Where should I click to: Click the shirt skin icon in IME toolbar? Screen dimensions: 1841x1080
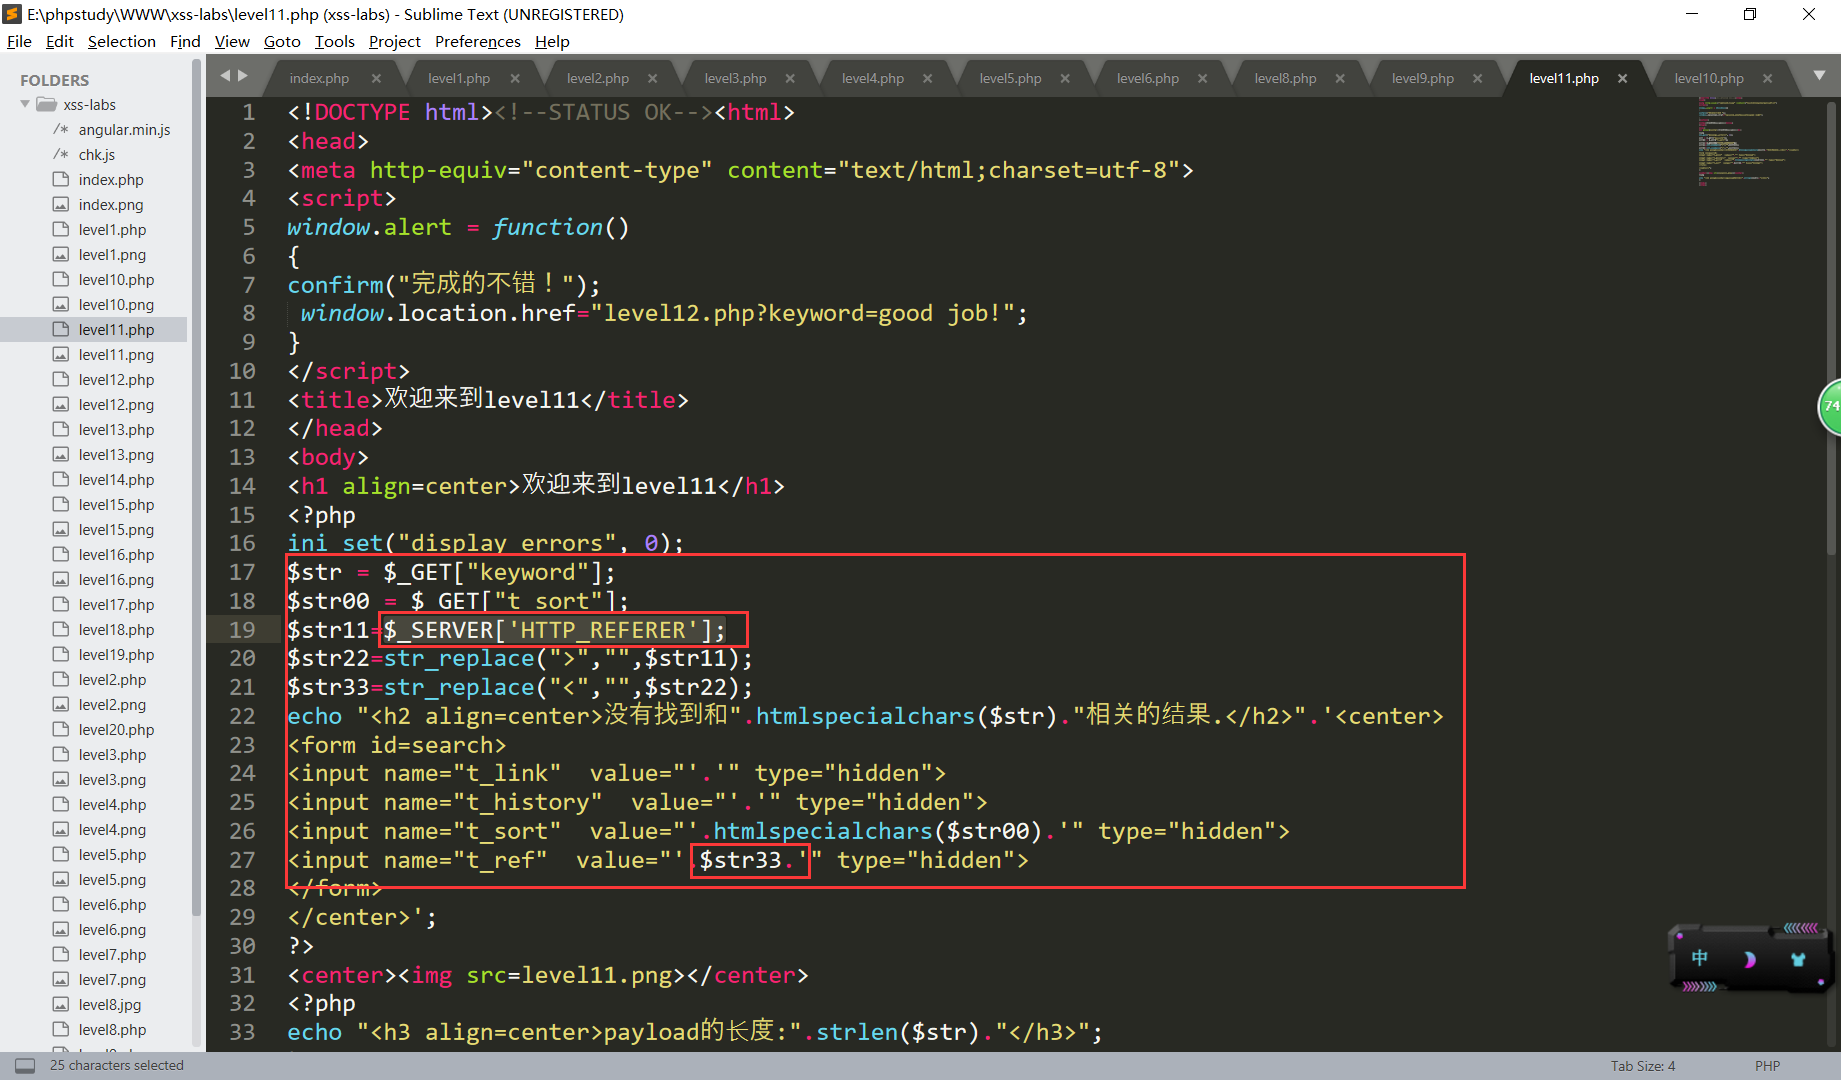click(1798, 959)
